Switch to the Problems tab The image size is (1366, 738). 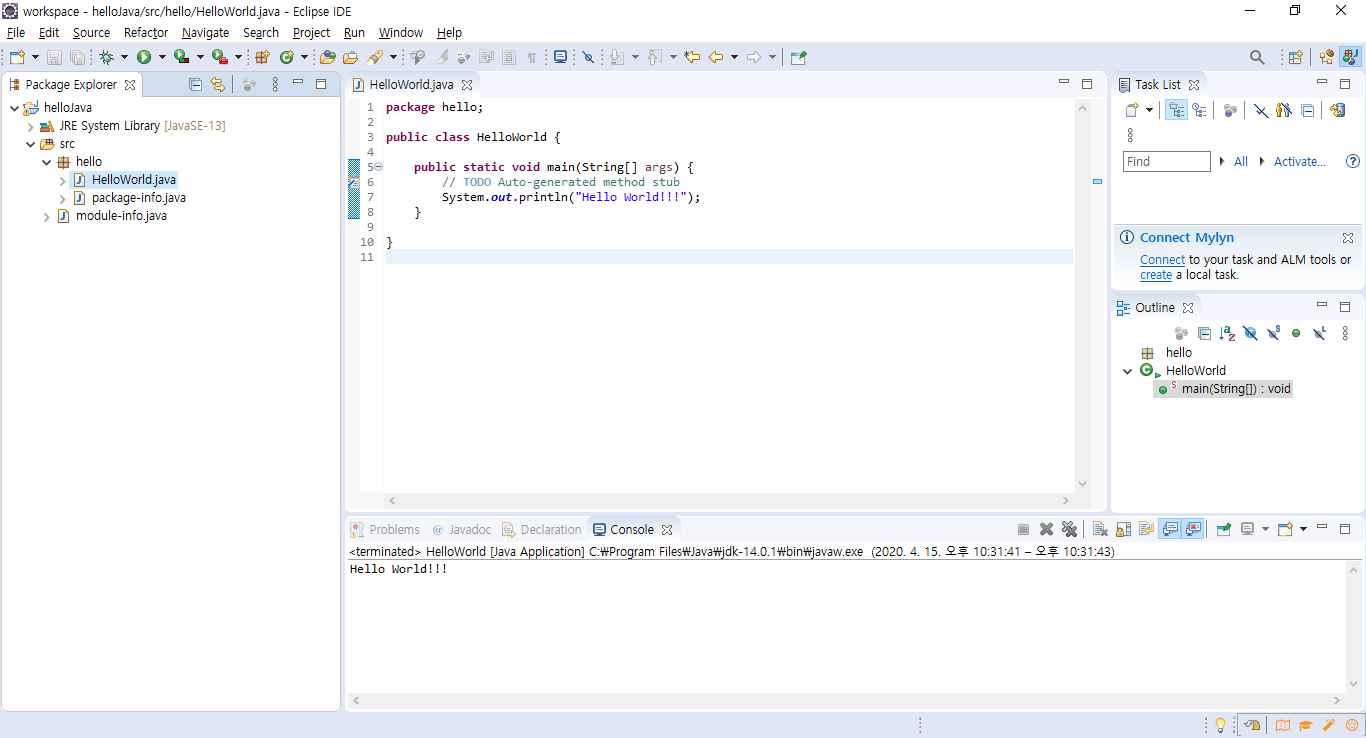(x=394, y=530)
